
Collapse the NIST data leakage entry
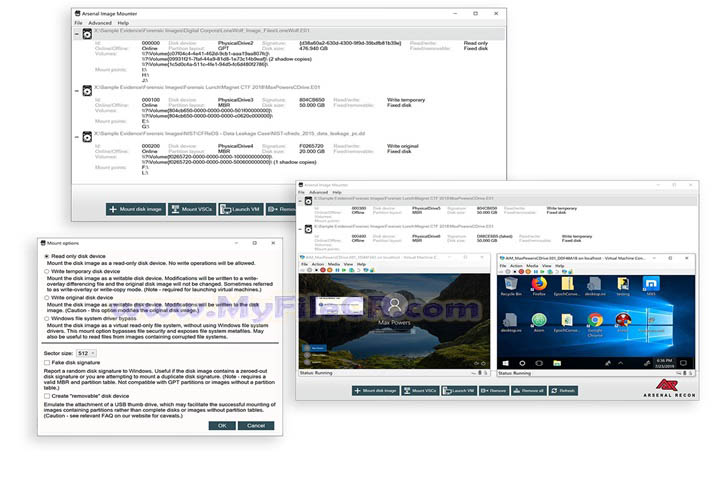(x=77, y=137)
